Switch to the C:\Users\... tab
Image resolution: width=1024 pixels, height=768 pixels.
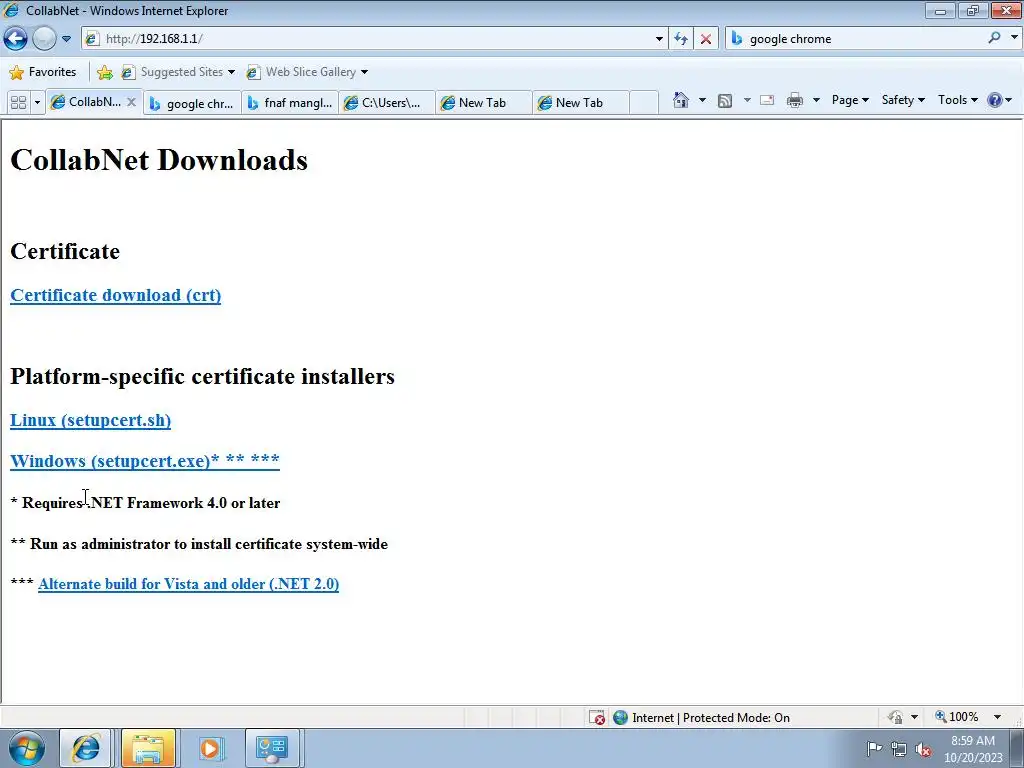pos(387,103)
